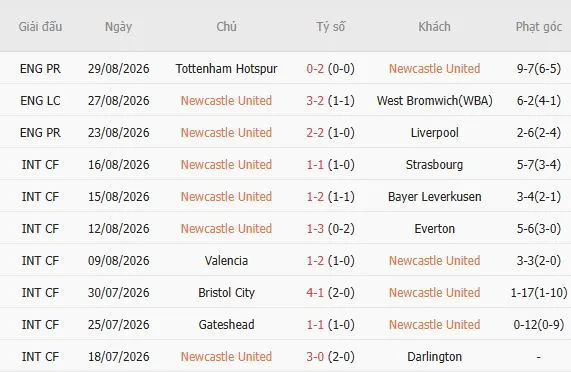View the 4-1 Bristol City match score
The height and width of the screenshot is (372, 571).
click(315, 293)
